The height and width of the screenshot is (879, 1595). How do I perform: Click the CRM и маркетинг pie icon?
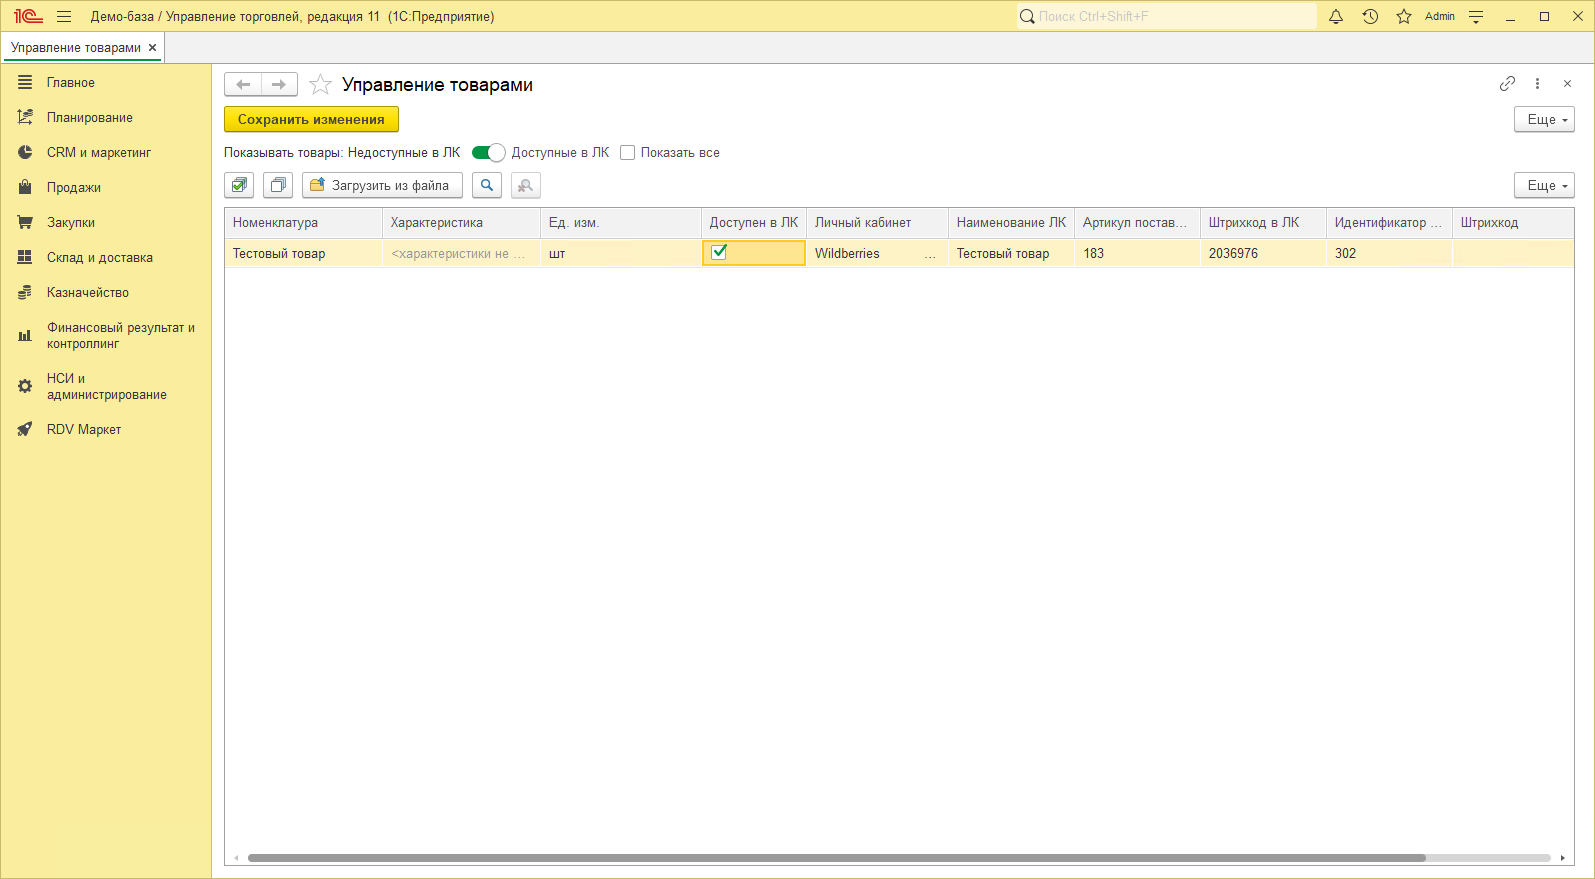click(x=25, y=153)
